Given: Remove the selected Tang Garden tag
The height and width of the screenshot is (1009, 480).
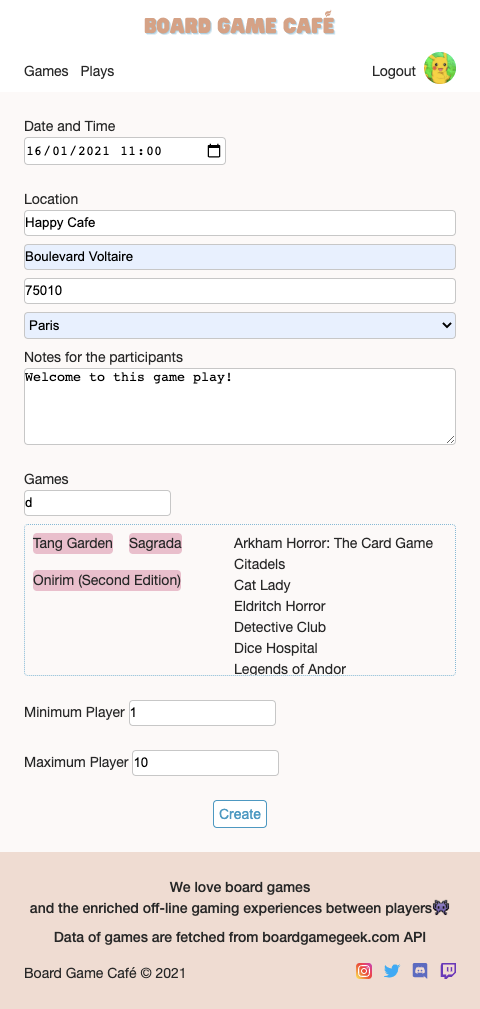Looking at the screenshot, I should [73, 544].
